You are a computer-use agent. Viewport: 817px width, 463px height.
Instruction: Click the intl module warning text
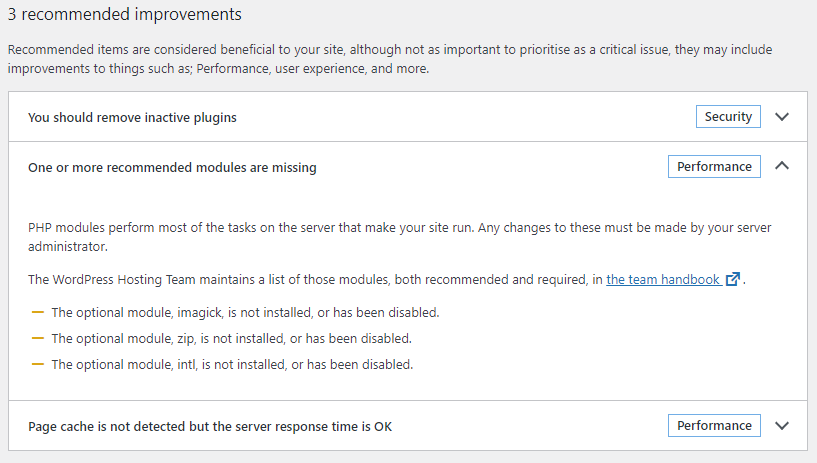click(232, 364)
